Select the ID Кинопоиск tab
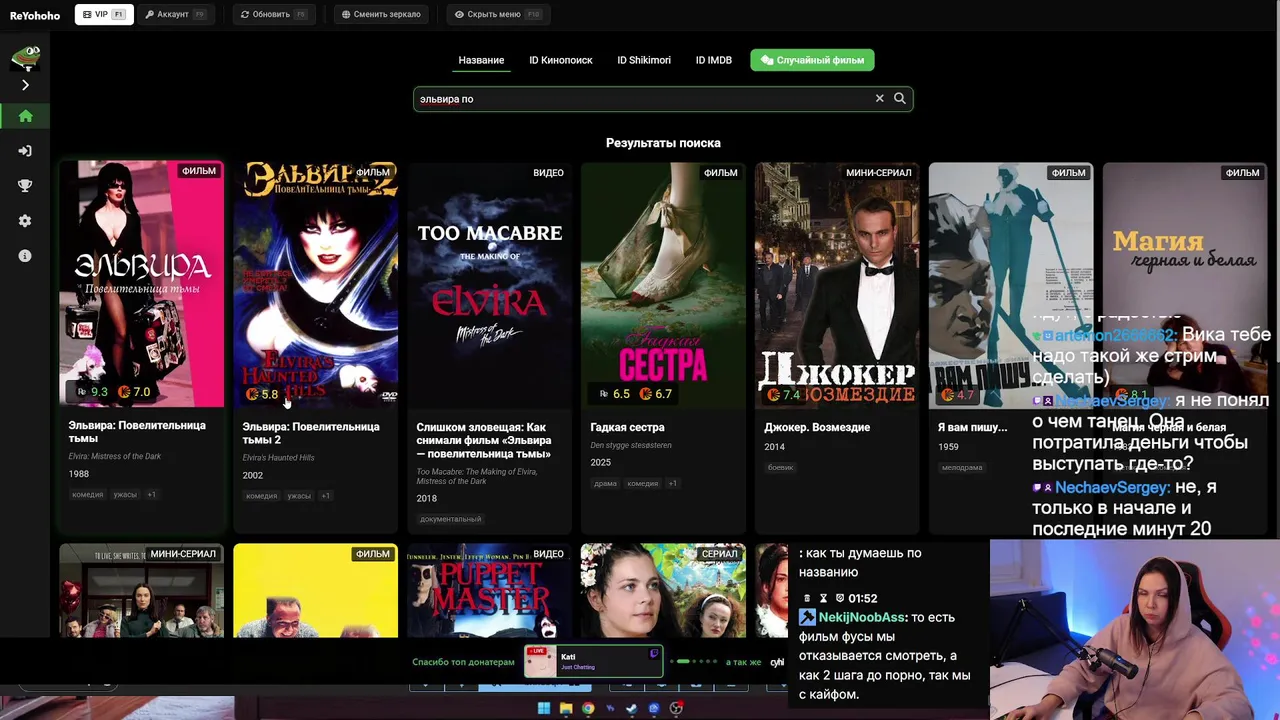This screenshot has width=1280, height=720. pyautogui.click(x=561, y=60)
